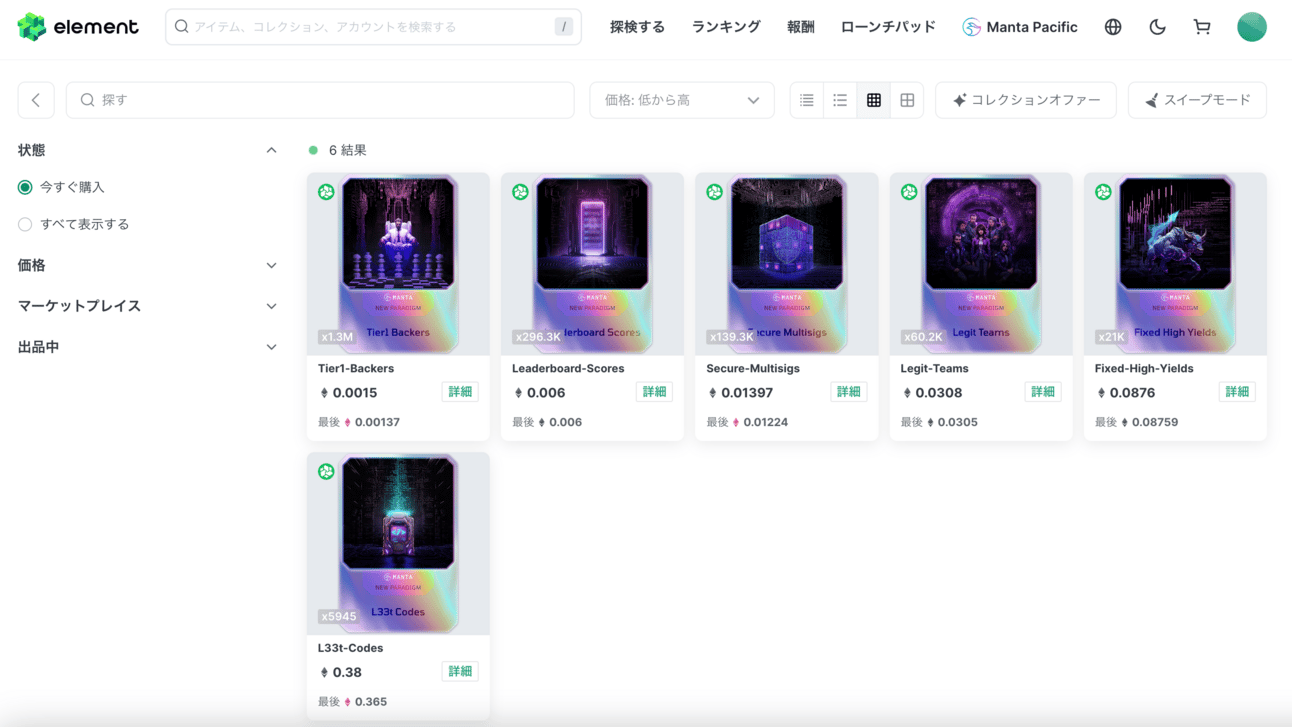Click the 0.0015 price on Tier1-Backers
This screenshot has height=727, width=1292.
point(355,393)
